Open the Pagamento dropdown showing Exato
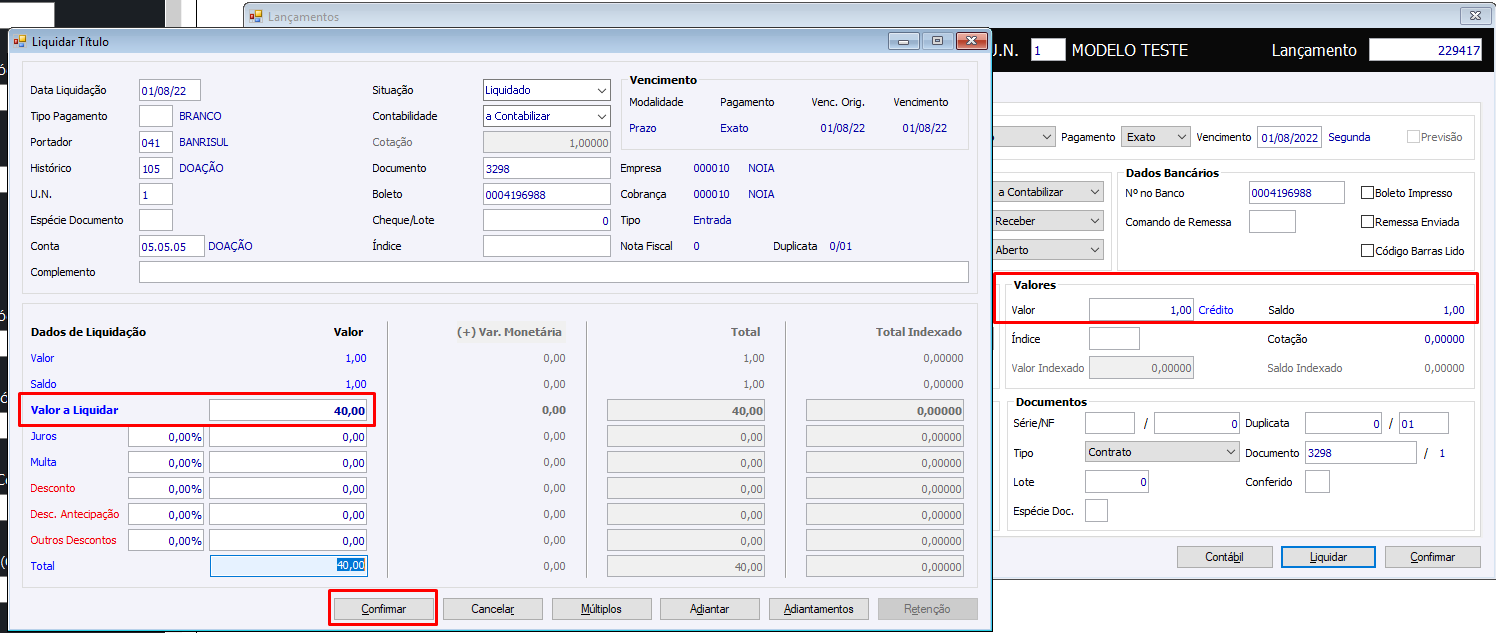 tap(1156, 136)
